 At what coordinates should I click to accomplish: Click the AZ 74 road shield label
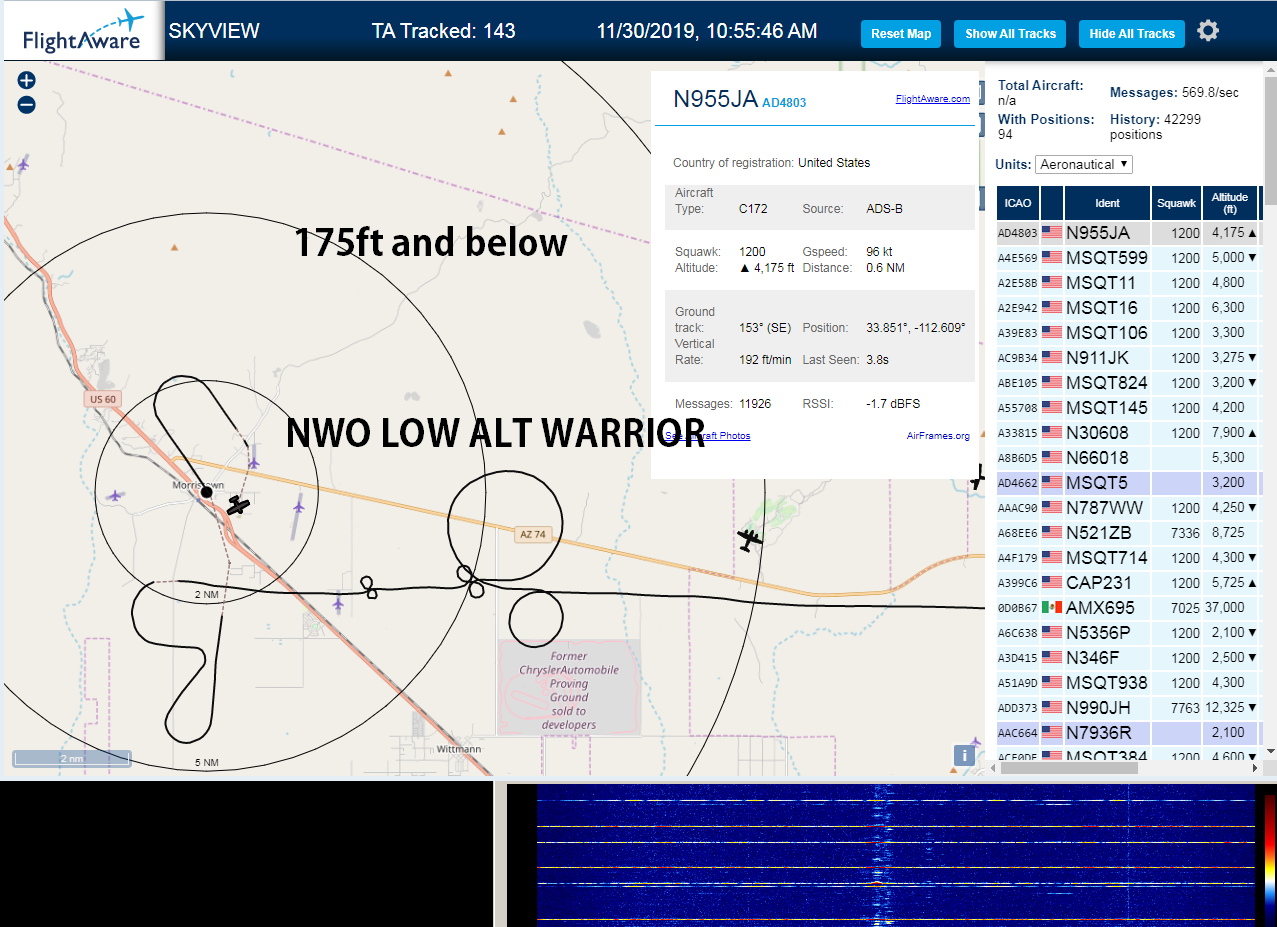pyautogui.click(x=533, y=534)
